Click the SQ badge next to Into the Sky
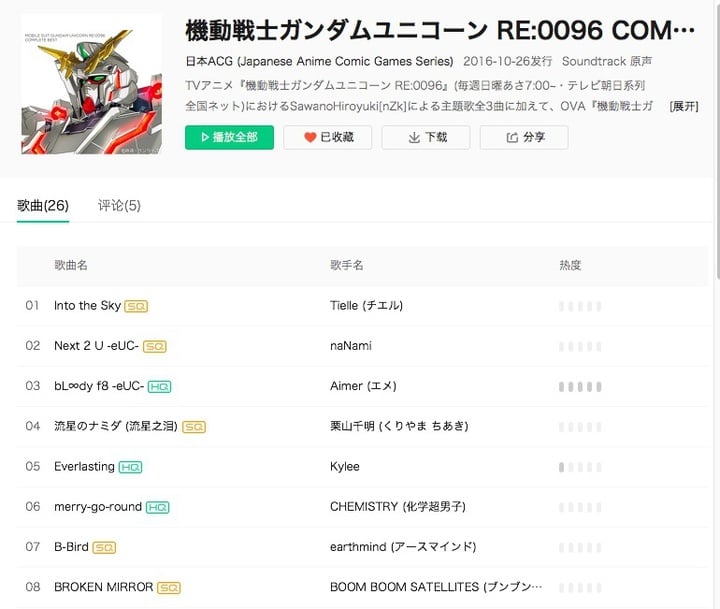 [x=136, y=306]
